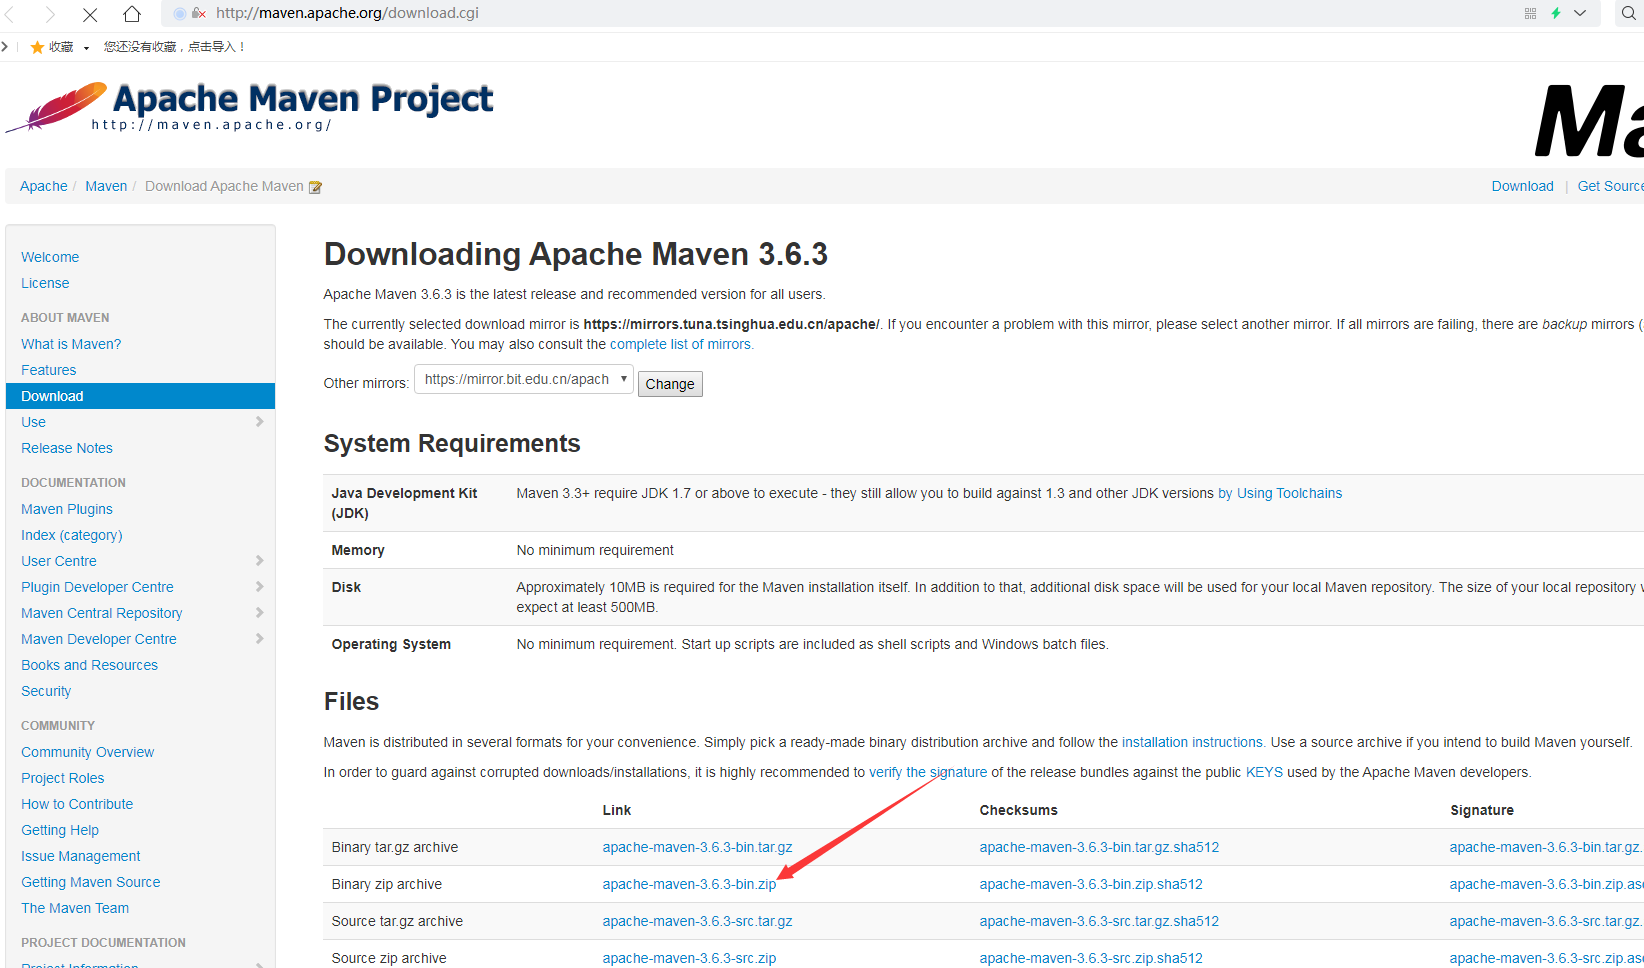Expand the Maven Developer Centre chevron

click(x=259, y=639)
